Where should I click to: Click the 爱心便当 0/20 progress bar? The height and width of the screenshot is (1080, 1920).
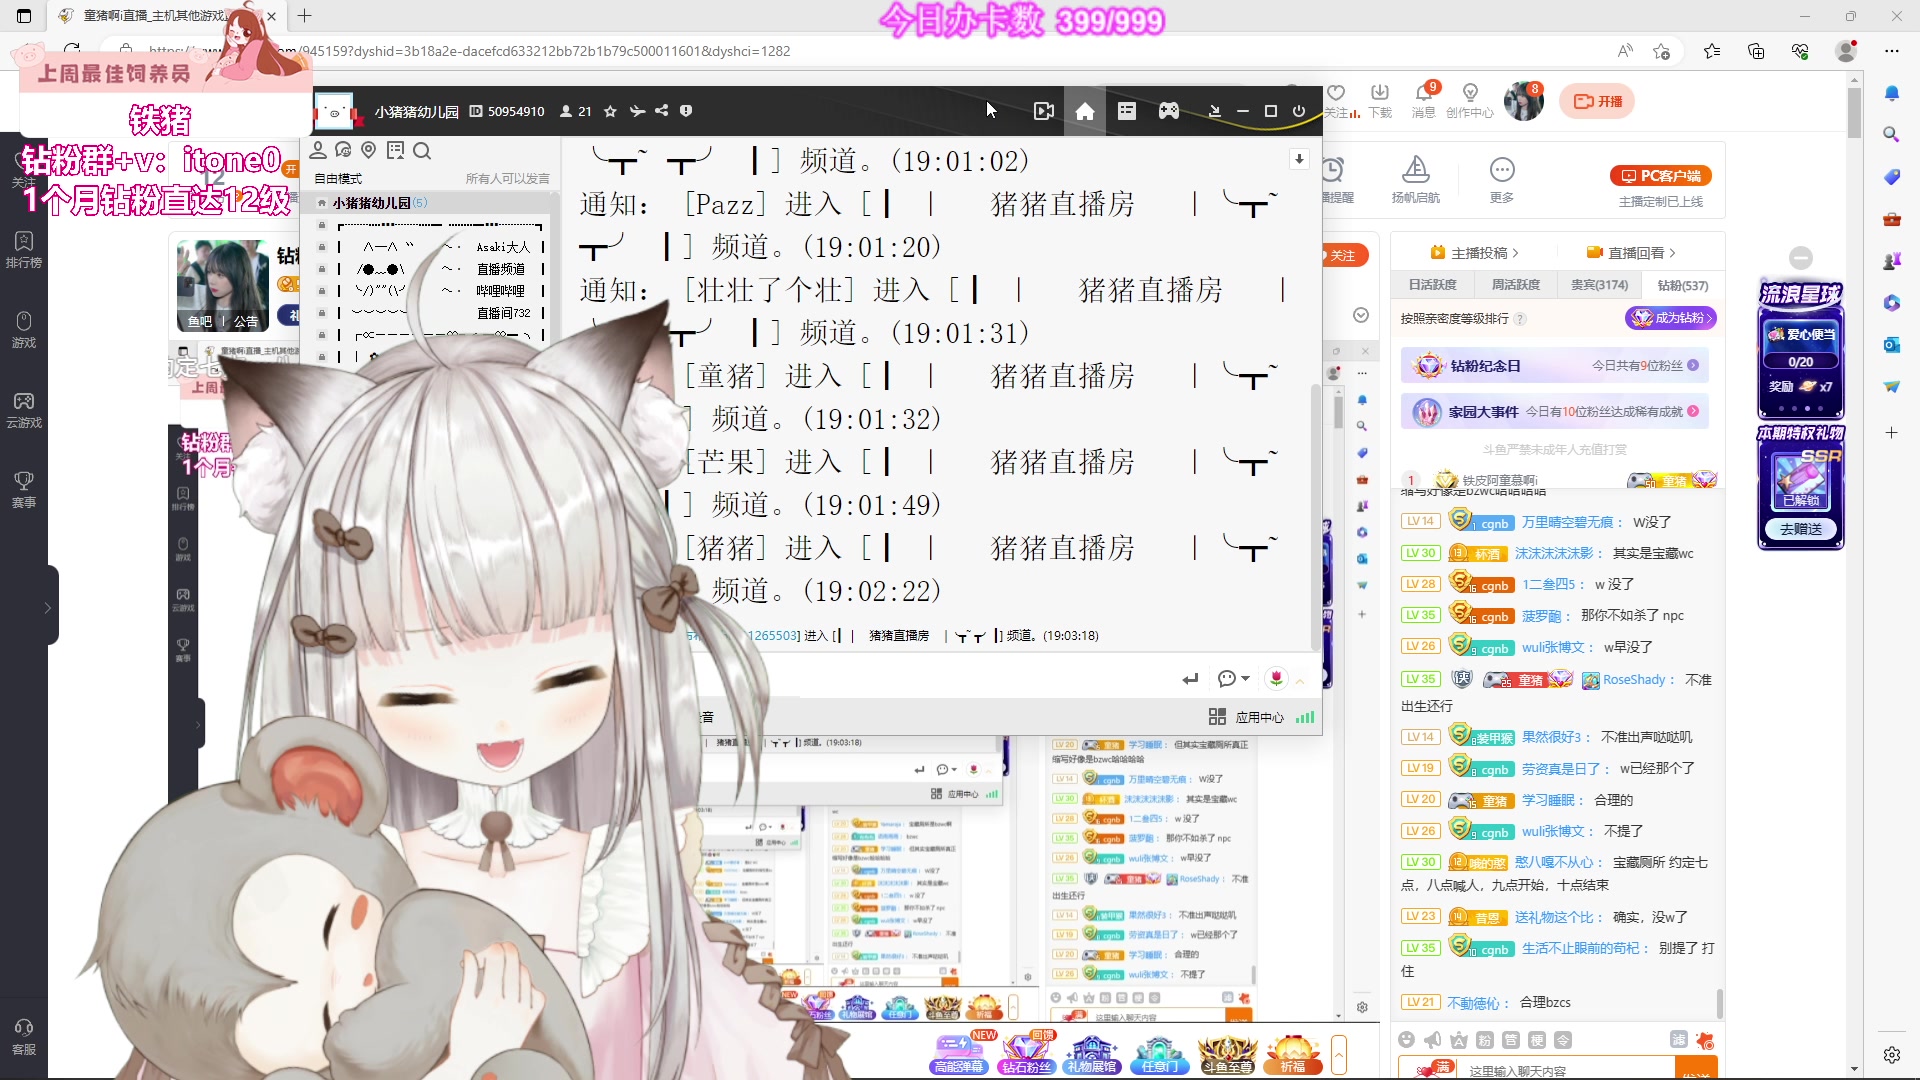click(1800, 362)
